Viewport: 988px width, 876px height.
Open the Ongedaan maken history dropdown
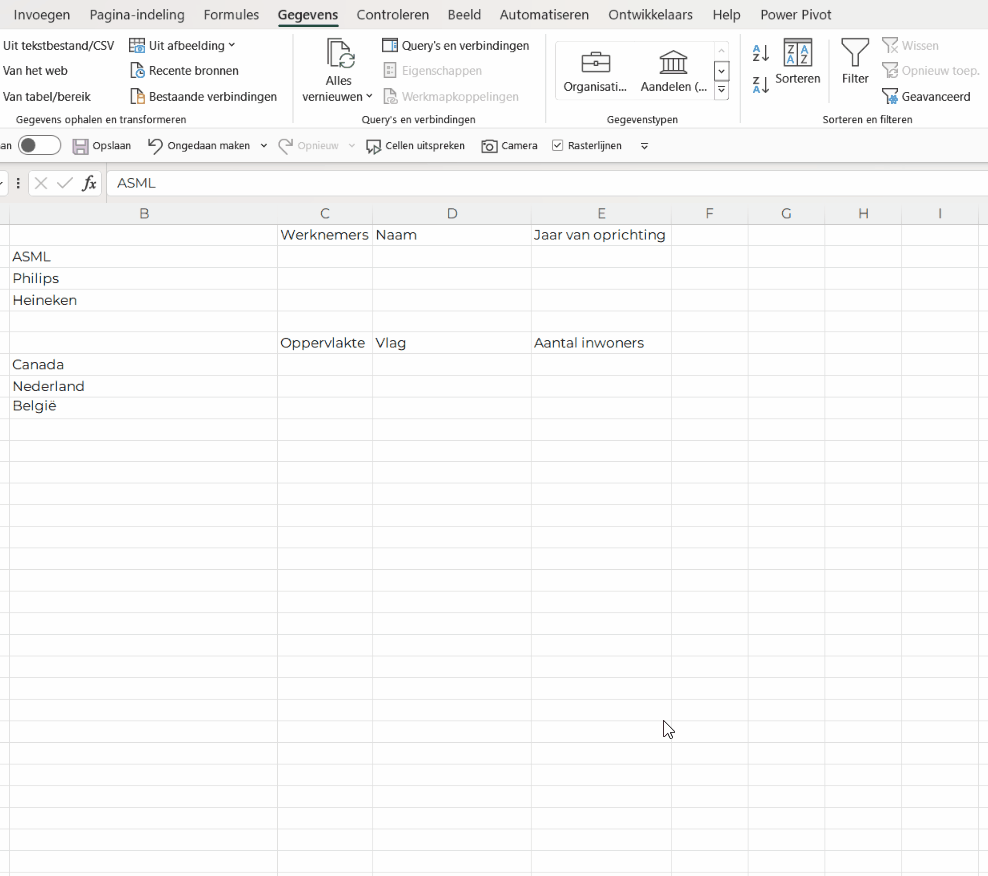pos(264,146)
